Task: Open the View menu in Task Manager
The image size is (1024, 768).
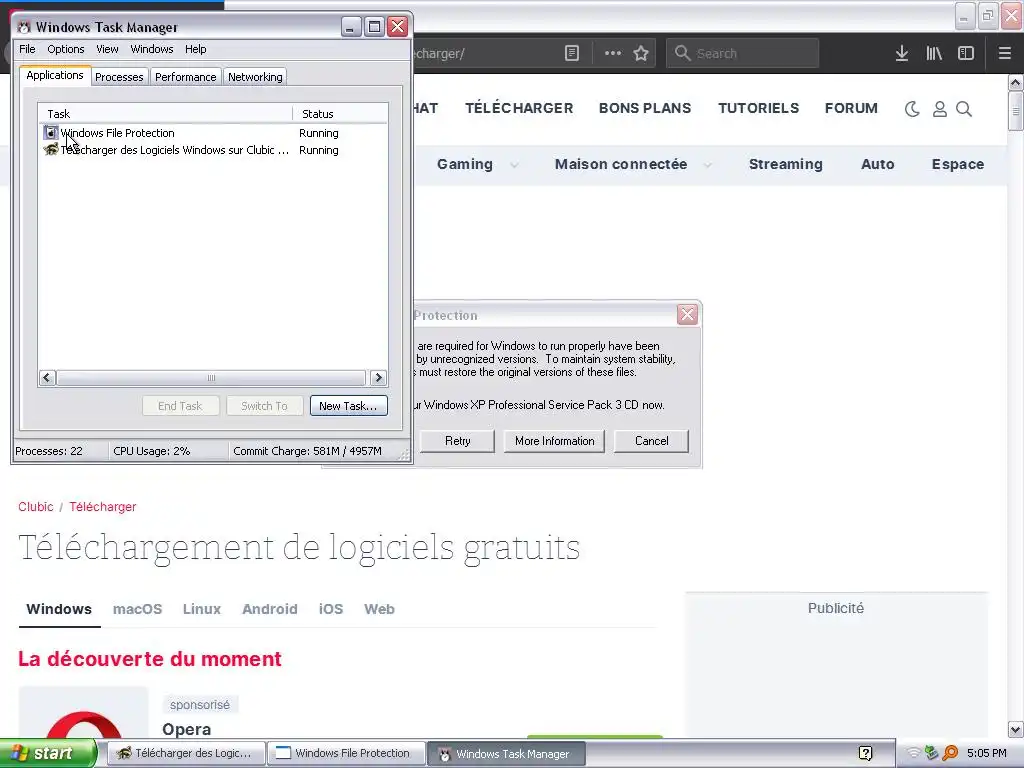Action: (107, 49)
